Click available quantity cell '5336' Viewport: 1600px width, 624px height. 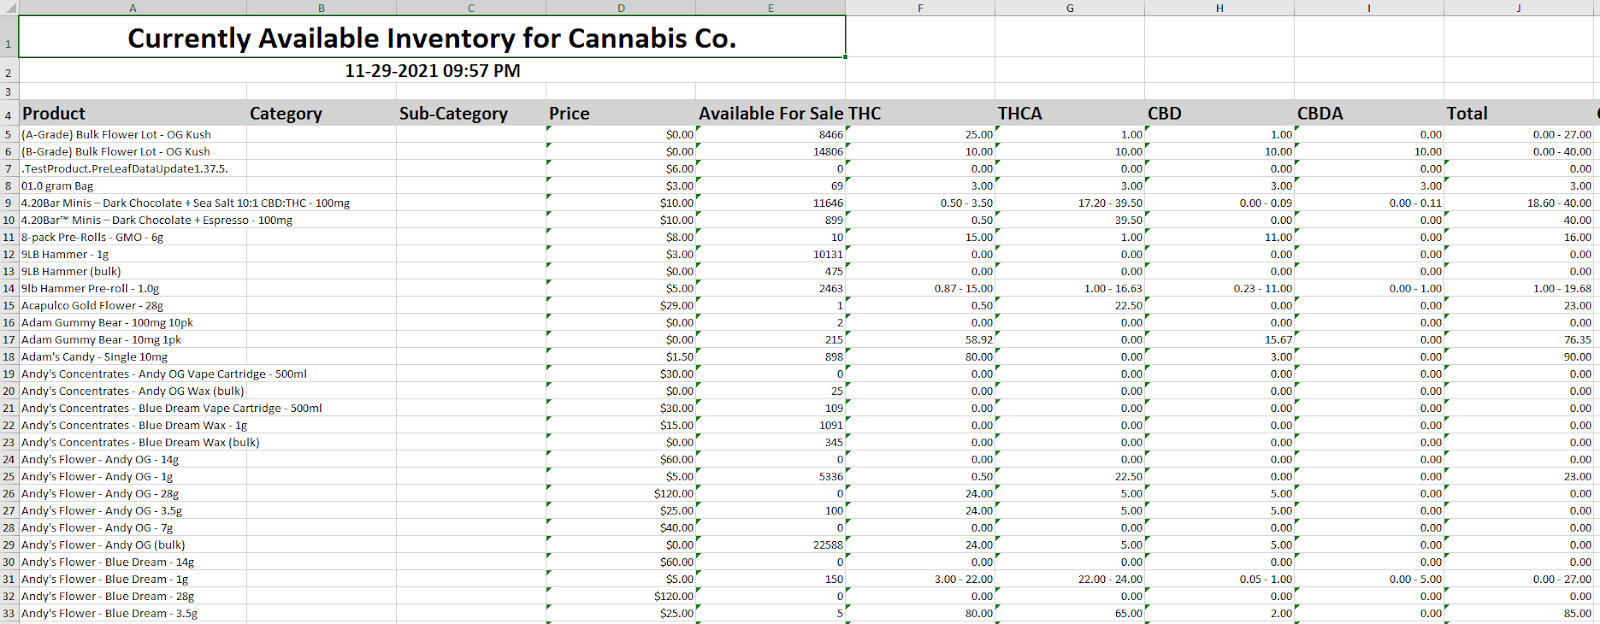click(x=771, y=477)
